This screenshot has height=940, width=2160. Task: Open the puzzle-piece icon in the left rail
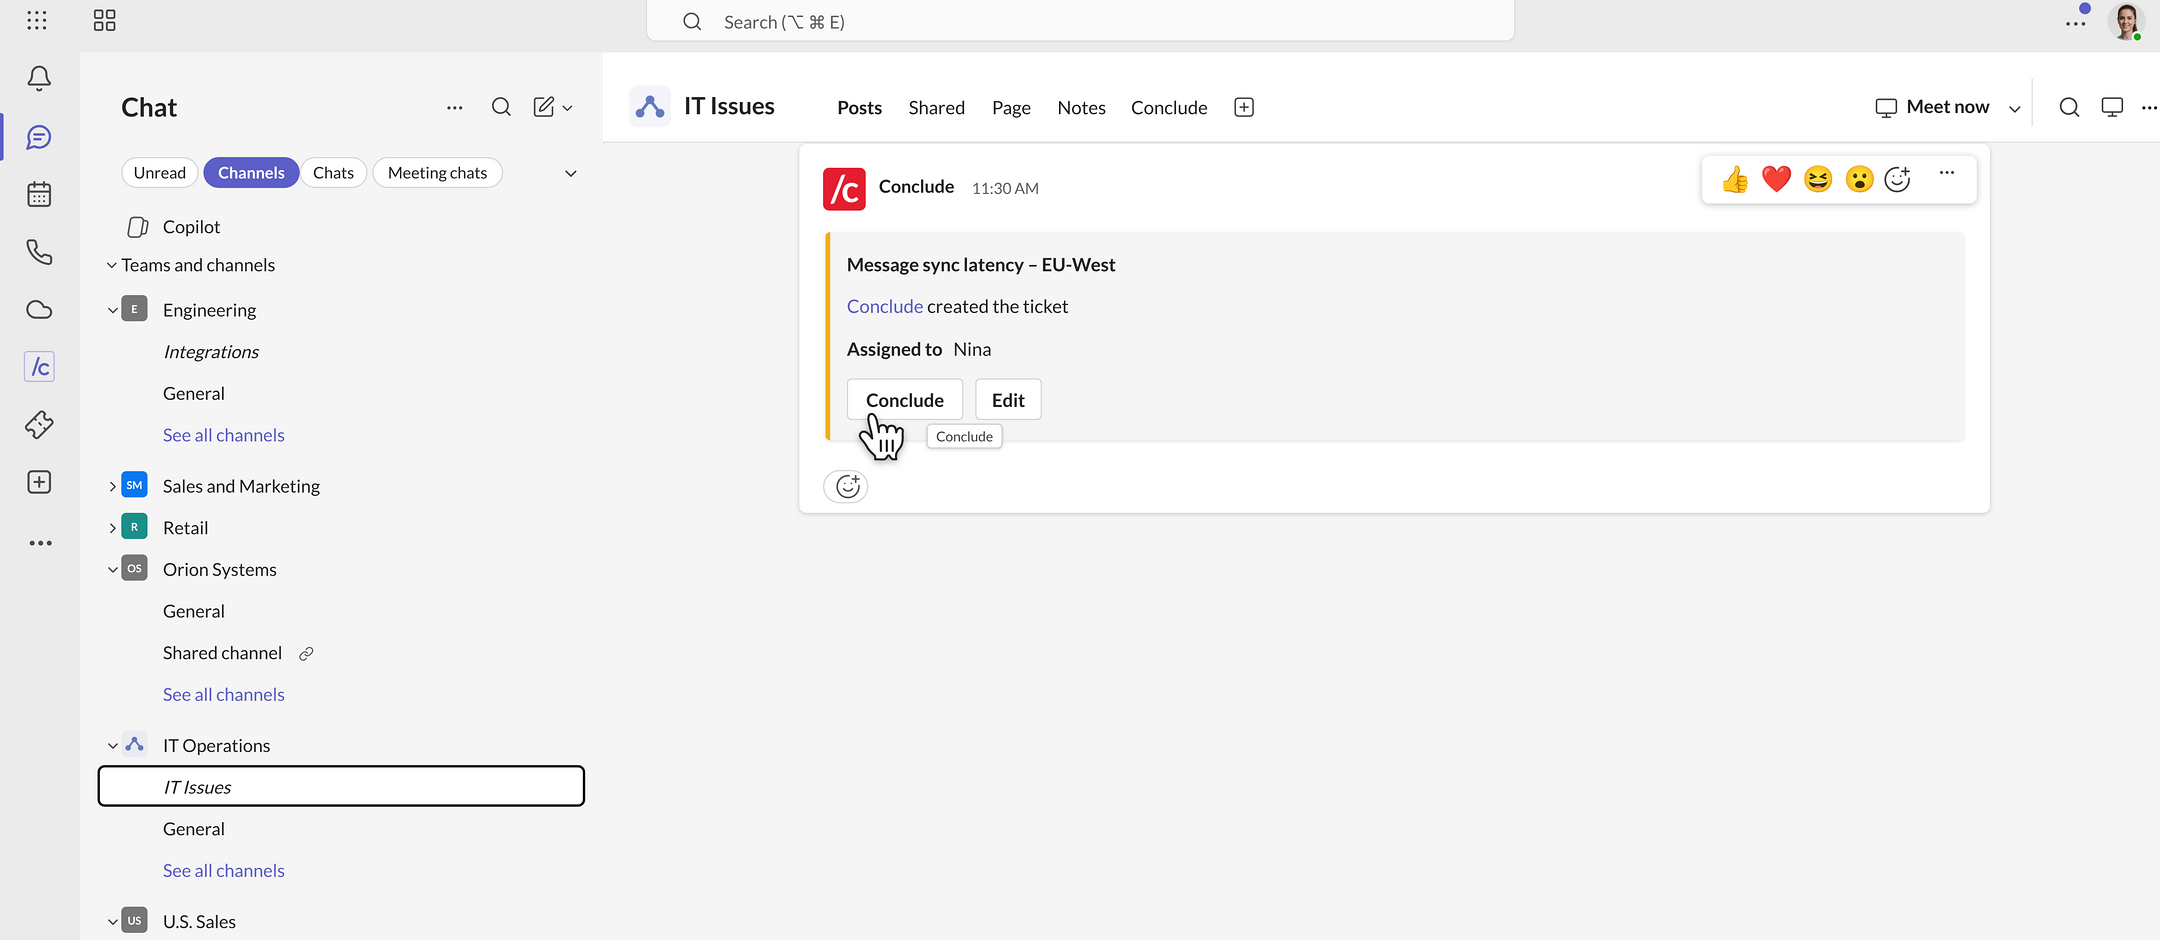tap(39, 425)
